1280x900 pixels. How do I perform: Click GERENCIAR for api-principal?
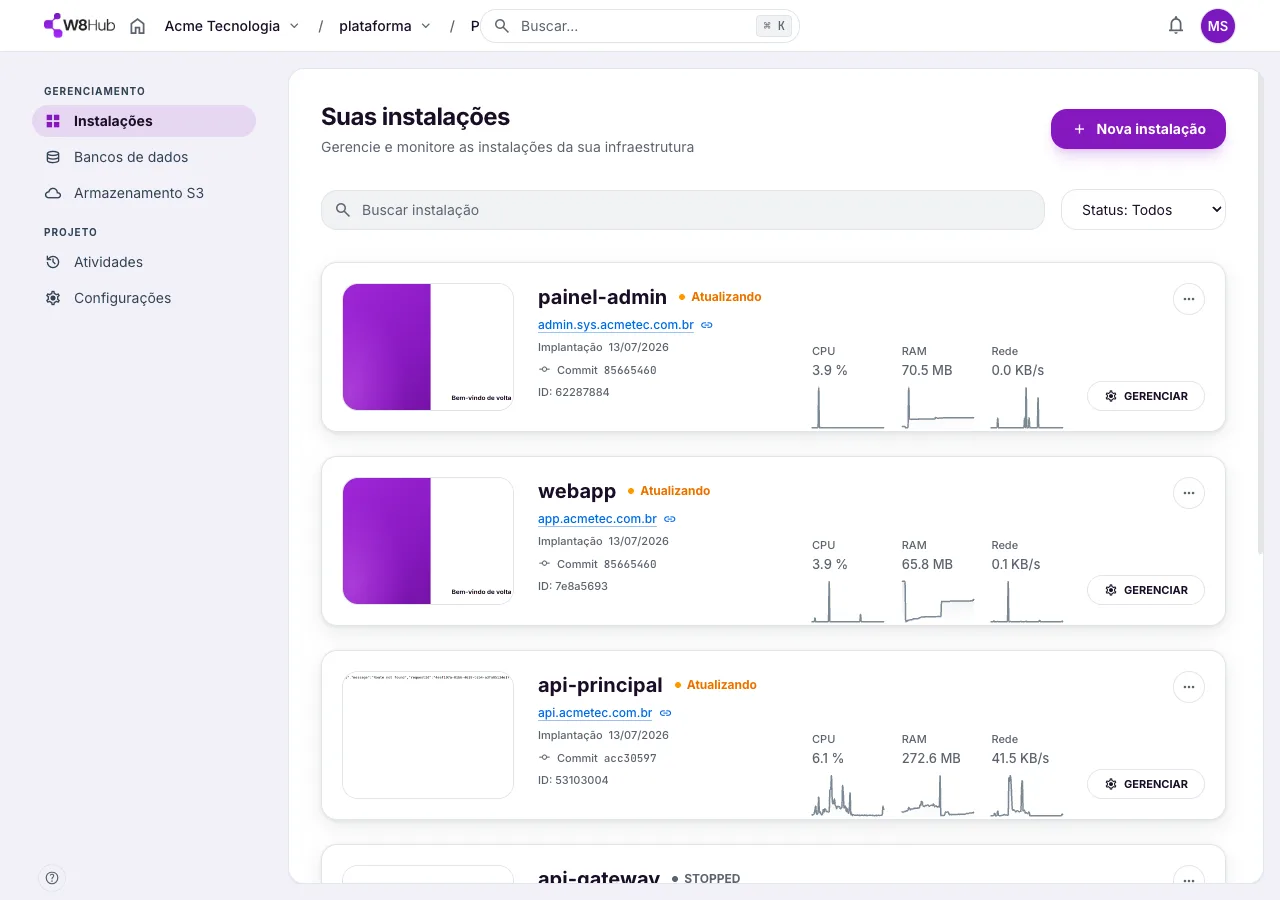click(1146, 784)
